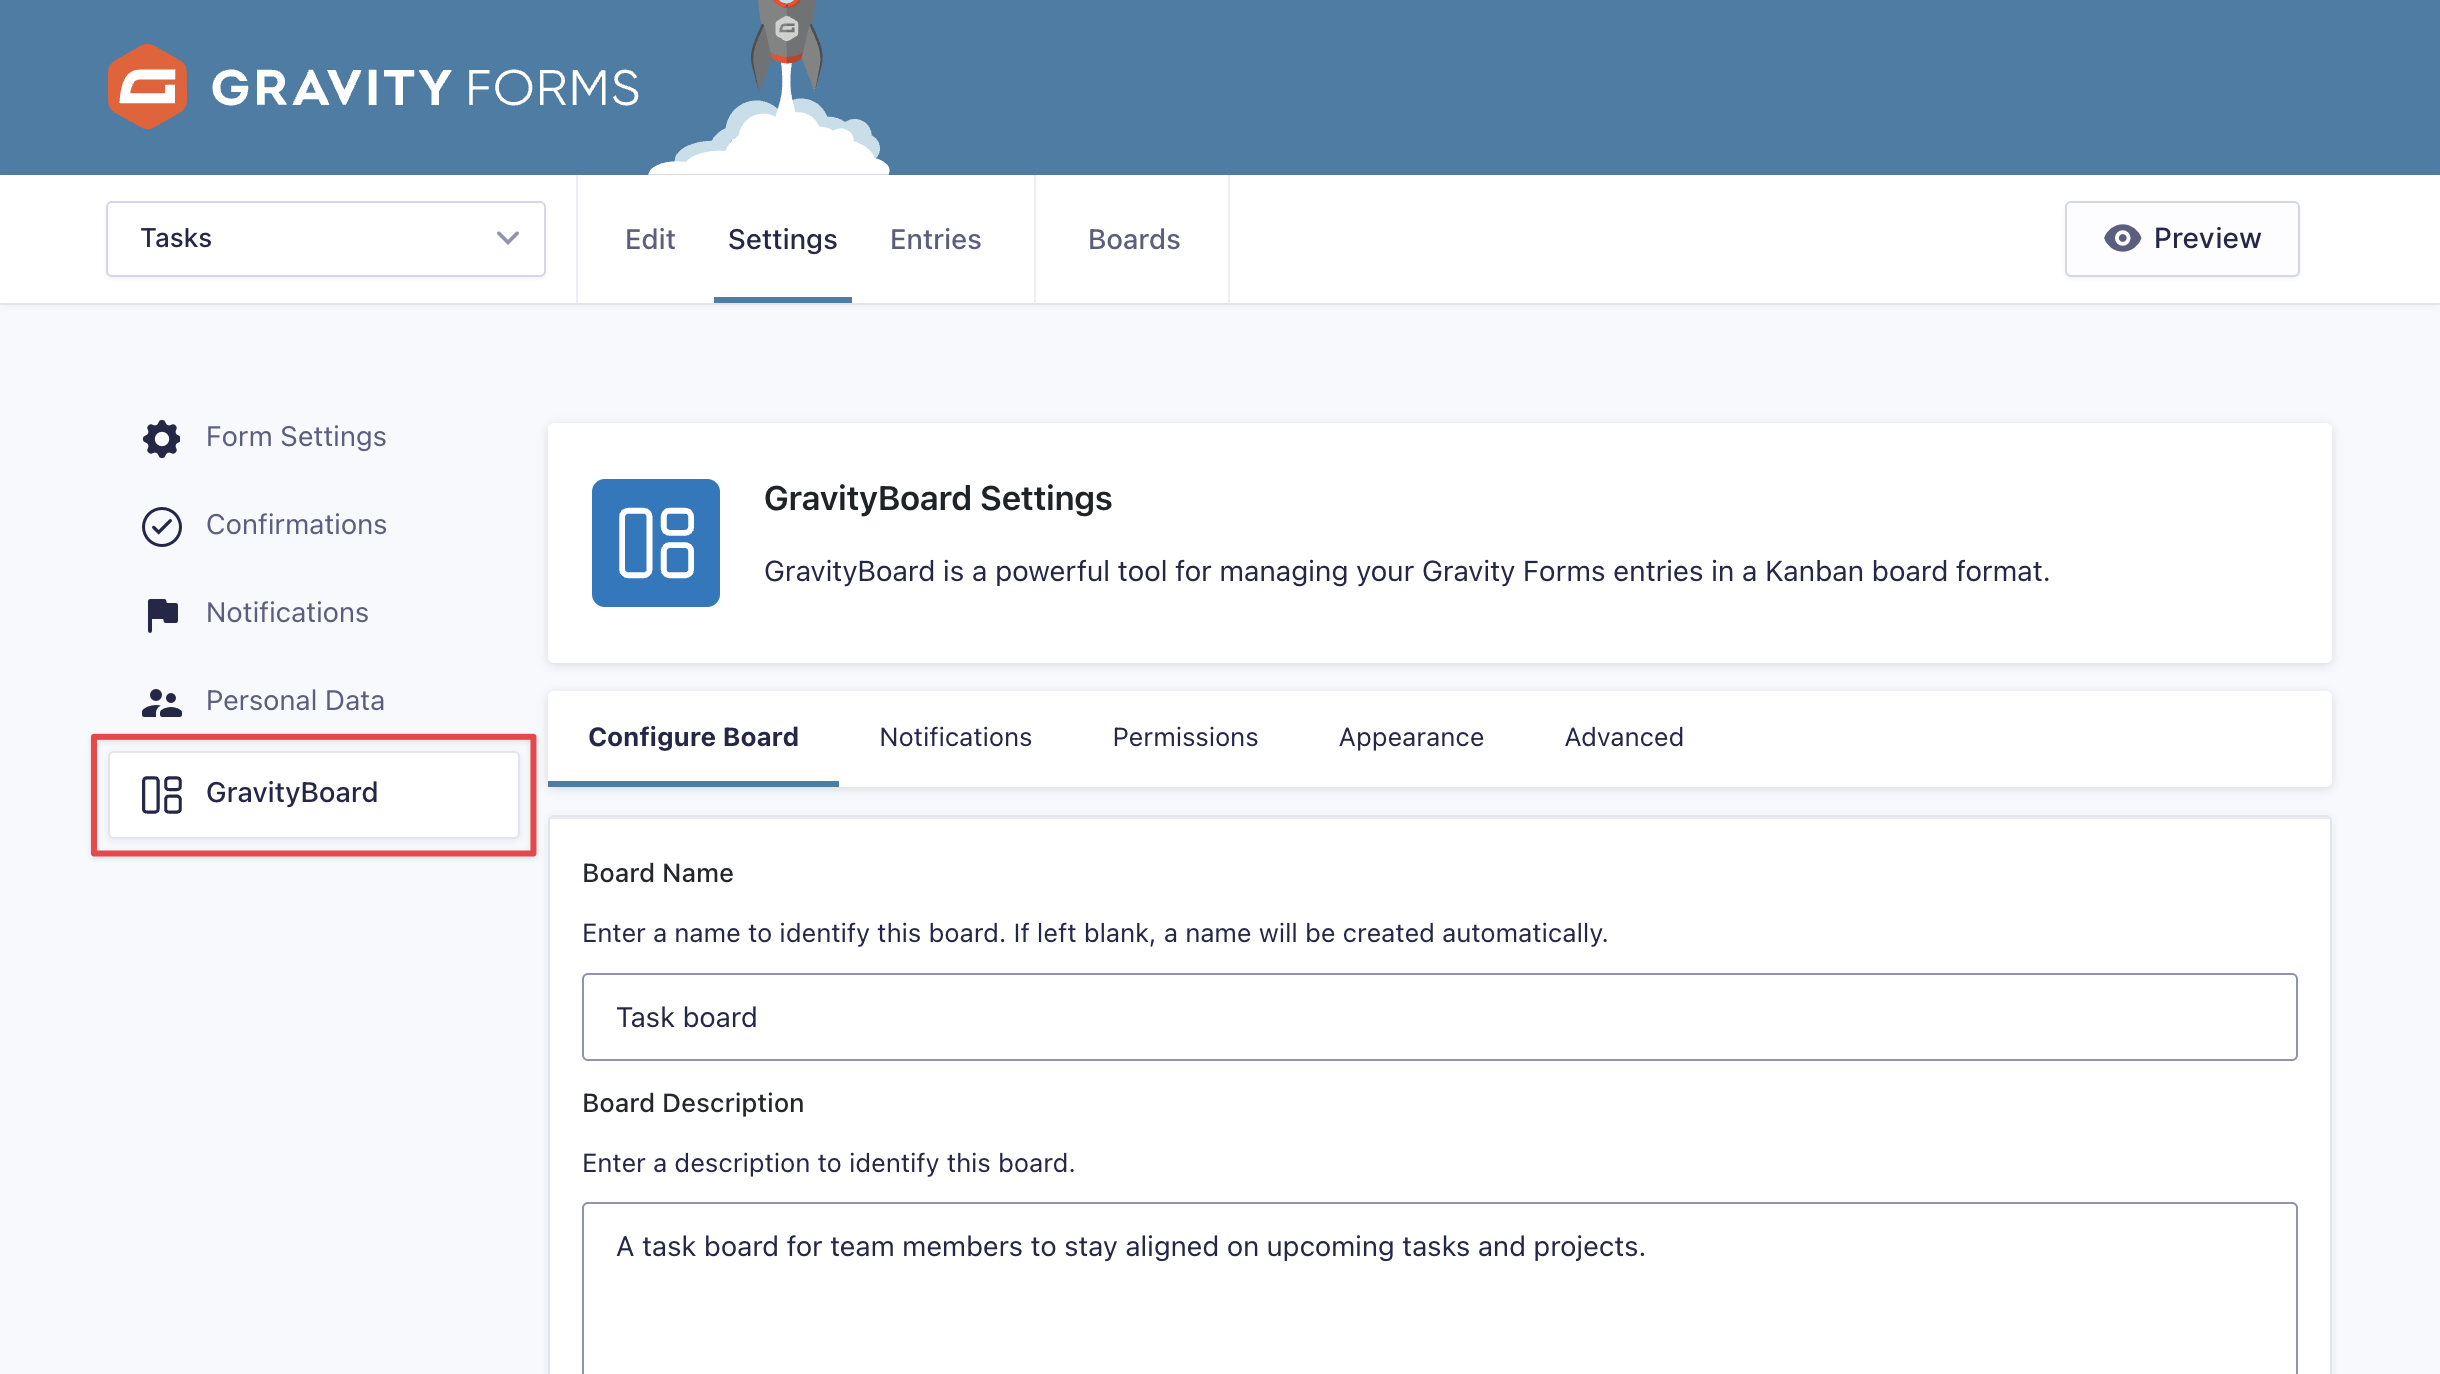Select the Settings tab in top navigation
Viewport: 2440px width, 1374px height.
point(783,239)
